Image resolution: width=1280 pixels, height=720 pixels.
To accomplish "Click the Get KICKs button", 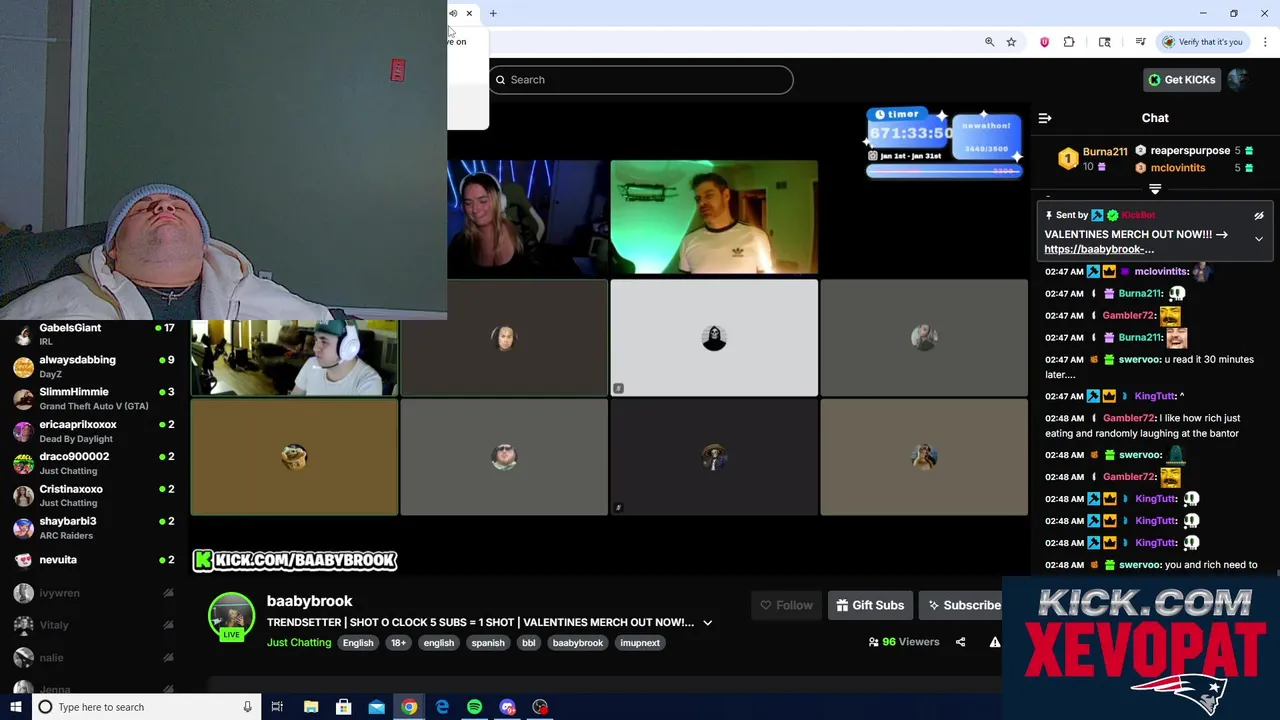I will click(x=1182, y=80).
